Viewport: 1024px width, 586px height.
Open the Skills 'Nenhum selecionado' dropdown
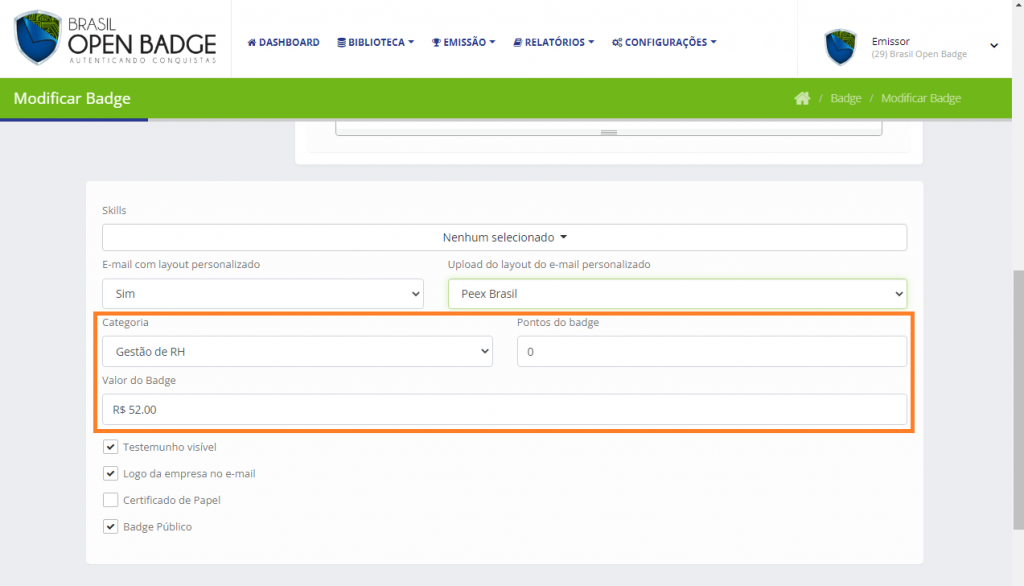(x=504, y=237)
